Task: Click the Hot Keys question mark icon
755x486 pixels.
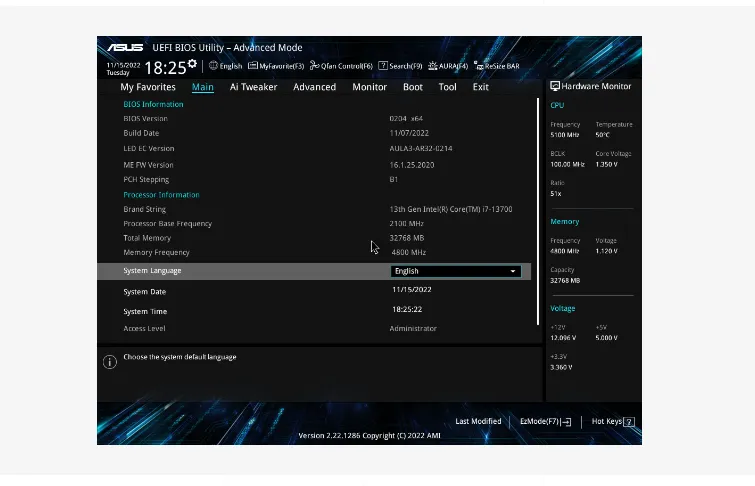Action: coord(629,422)
